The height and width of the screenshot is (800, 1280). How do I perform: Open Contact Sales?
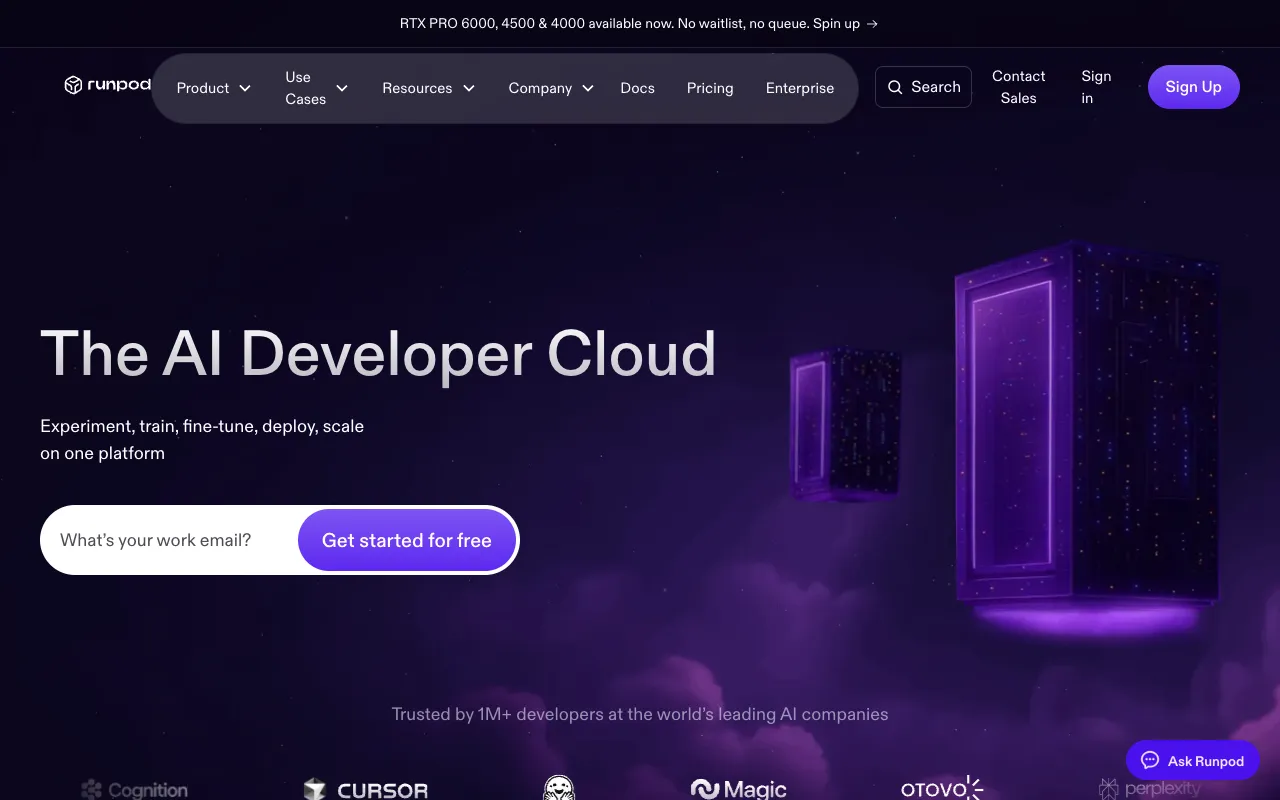click(x=1018, y=87)
